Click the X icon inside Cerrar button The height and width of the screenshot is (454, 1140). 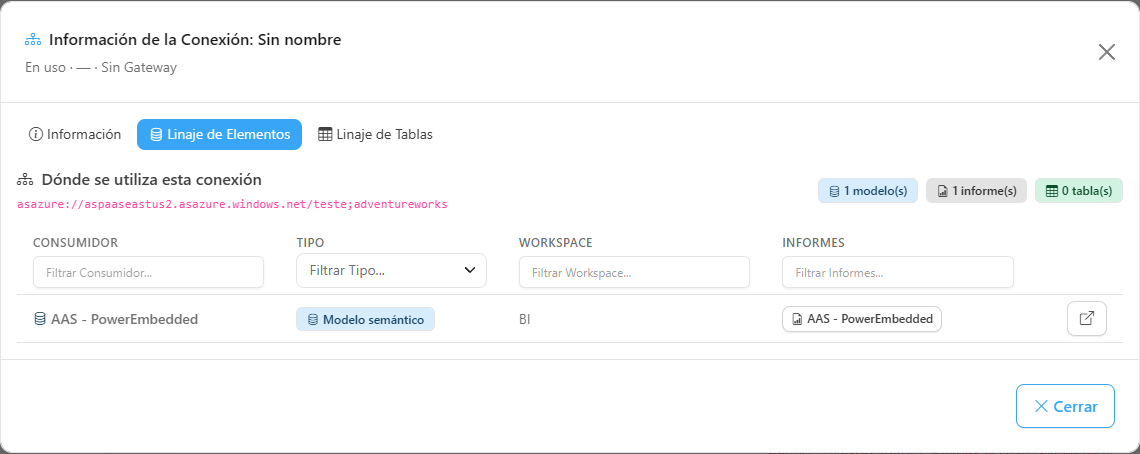(1041, 406)
